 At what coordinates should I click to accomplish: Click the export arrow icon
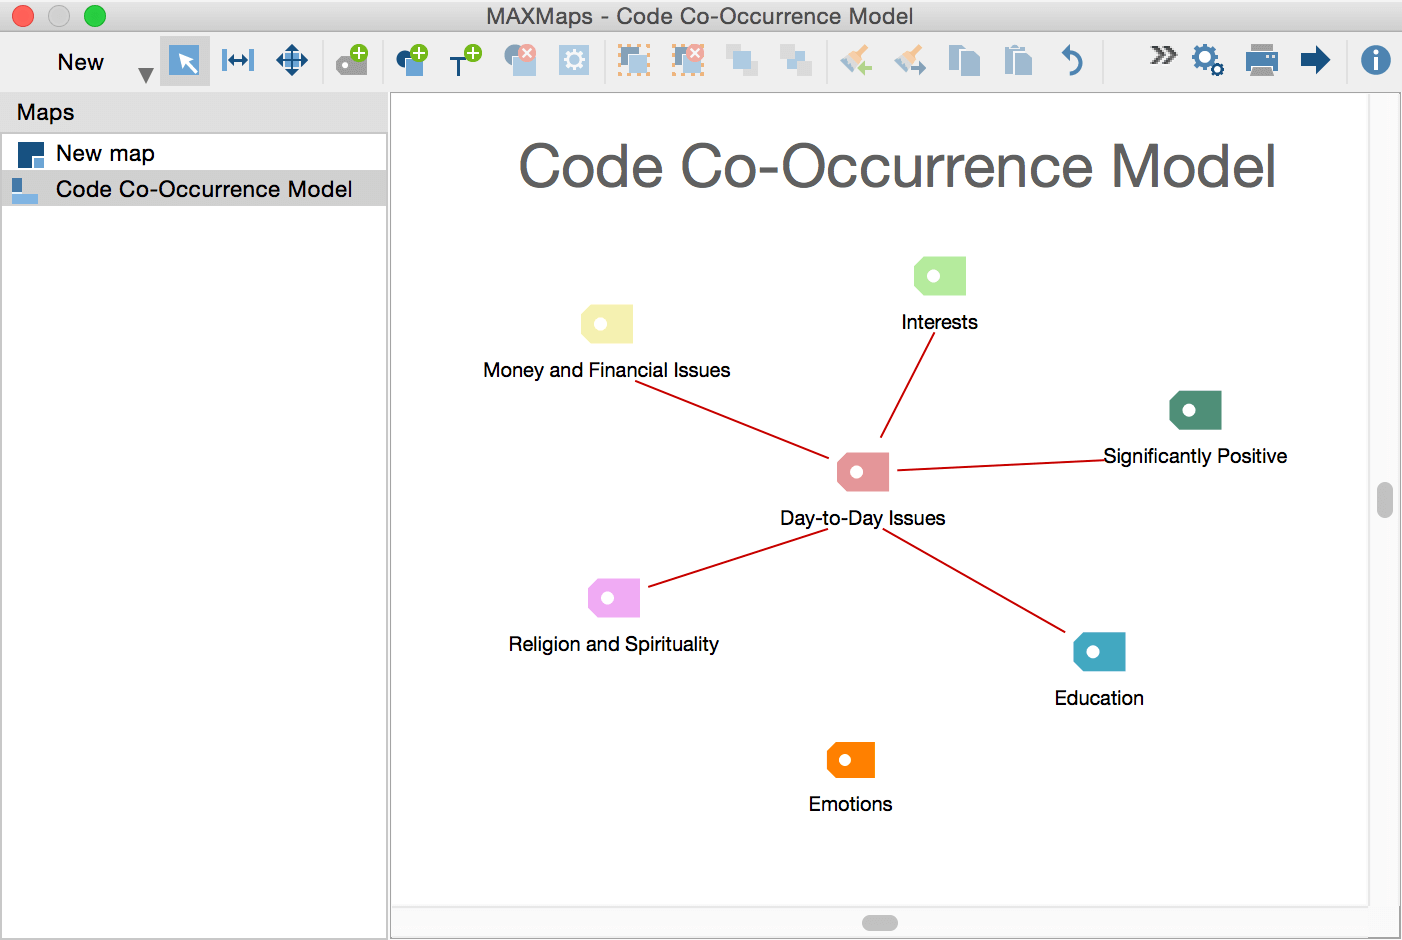point(1316,60)
